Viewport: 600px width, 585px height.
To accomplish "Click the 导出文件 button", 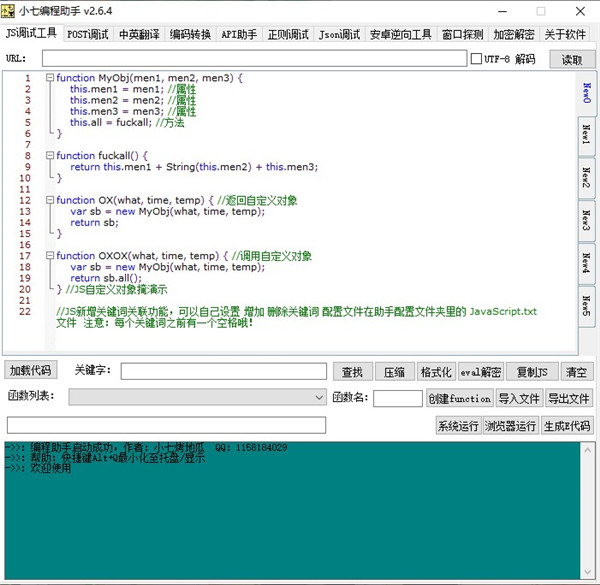I will click(x=569, y=398).
